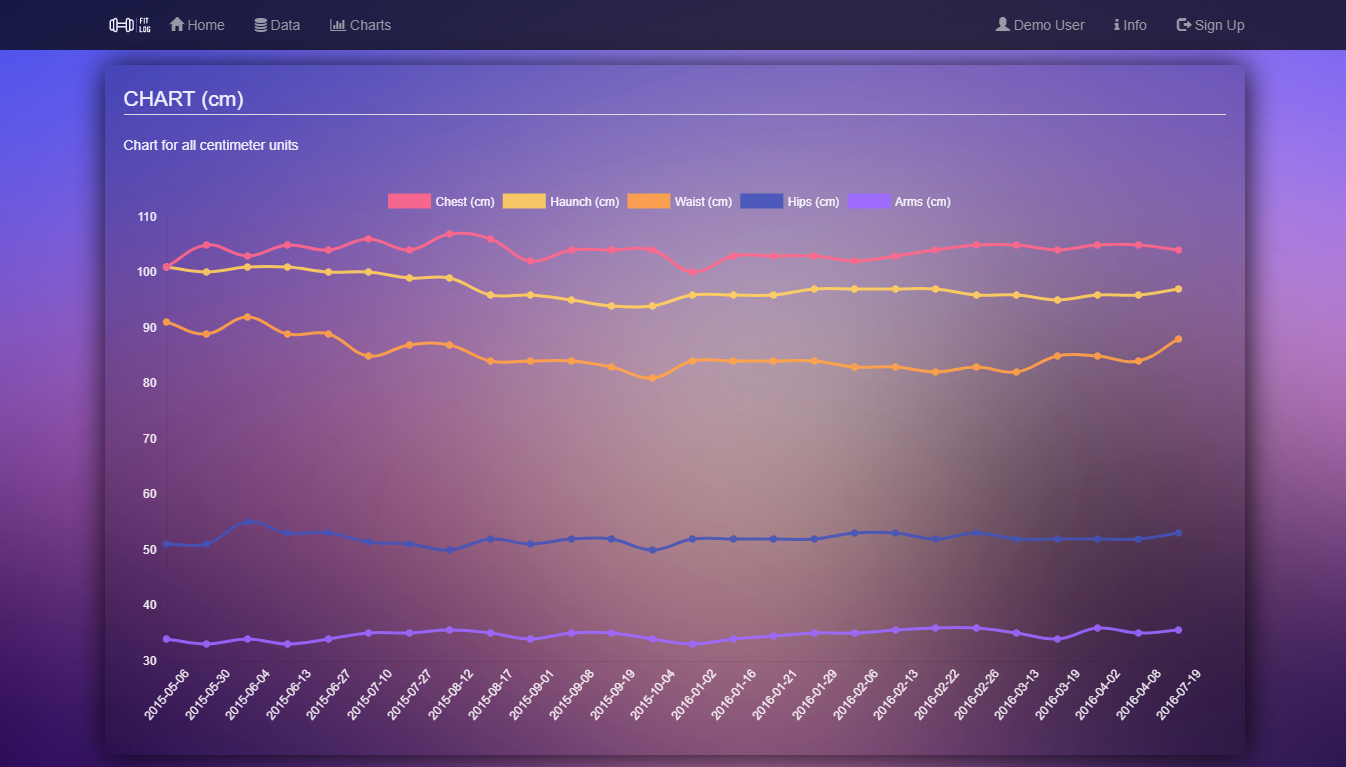Viewport: 1346px width, 767px height.
Task: Click the Data stacked-layers icon
Action: pos(259,24)
